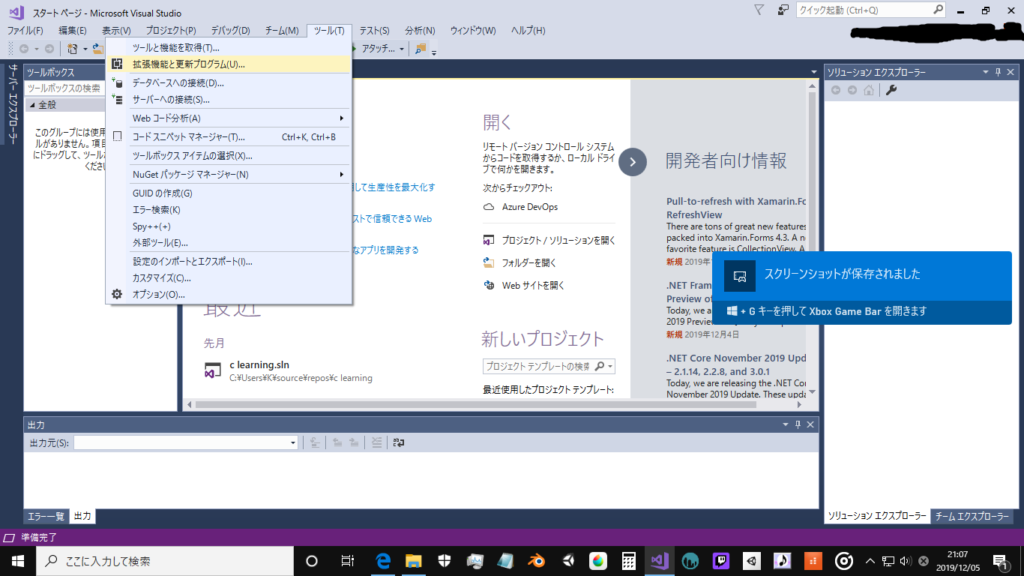This screenshot has height=576, width=1024.
Task: Open the プロジェクト / ソリューションを開く link
Action: [558, 240]
